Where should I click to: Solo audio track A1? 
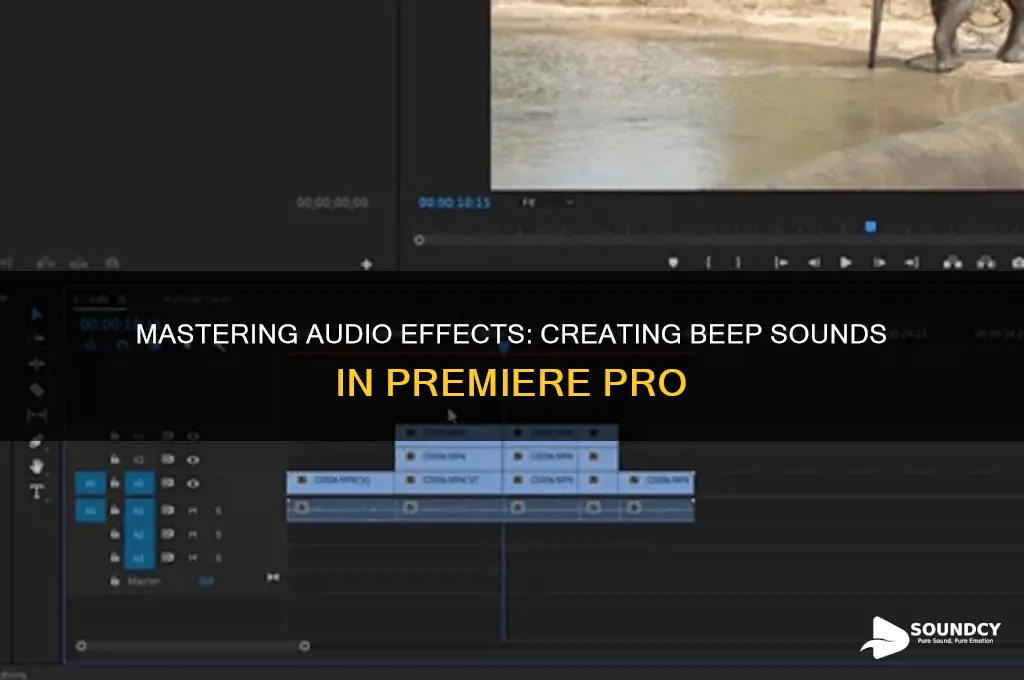(x=219, y=510)
